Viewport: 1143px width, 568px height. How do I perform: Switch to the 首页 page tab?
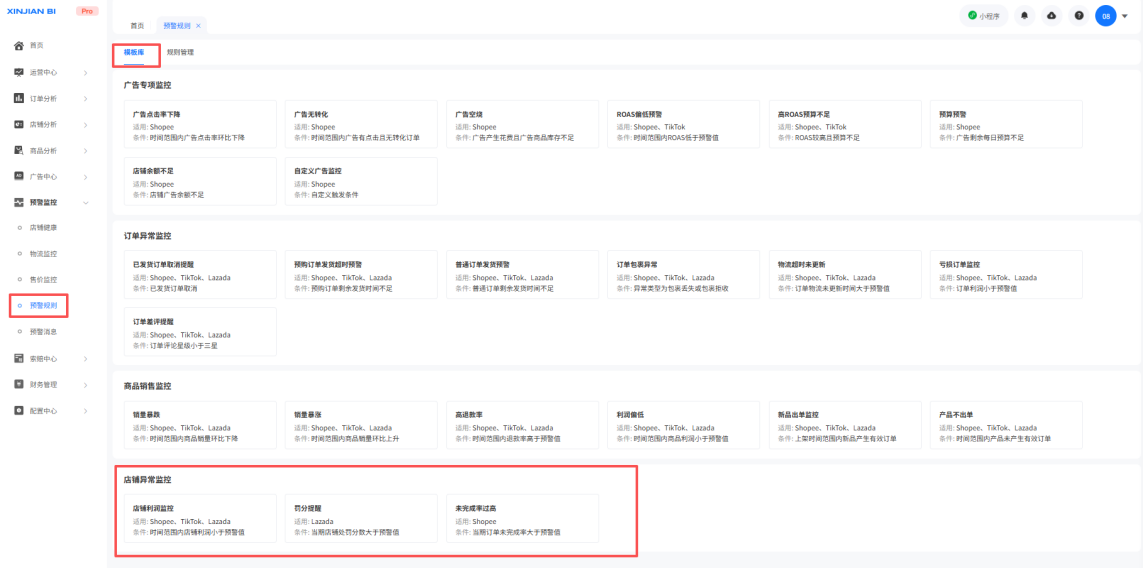(x=137, y=25)
